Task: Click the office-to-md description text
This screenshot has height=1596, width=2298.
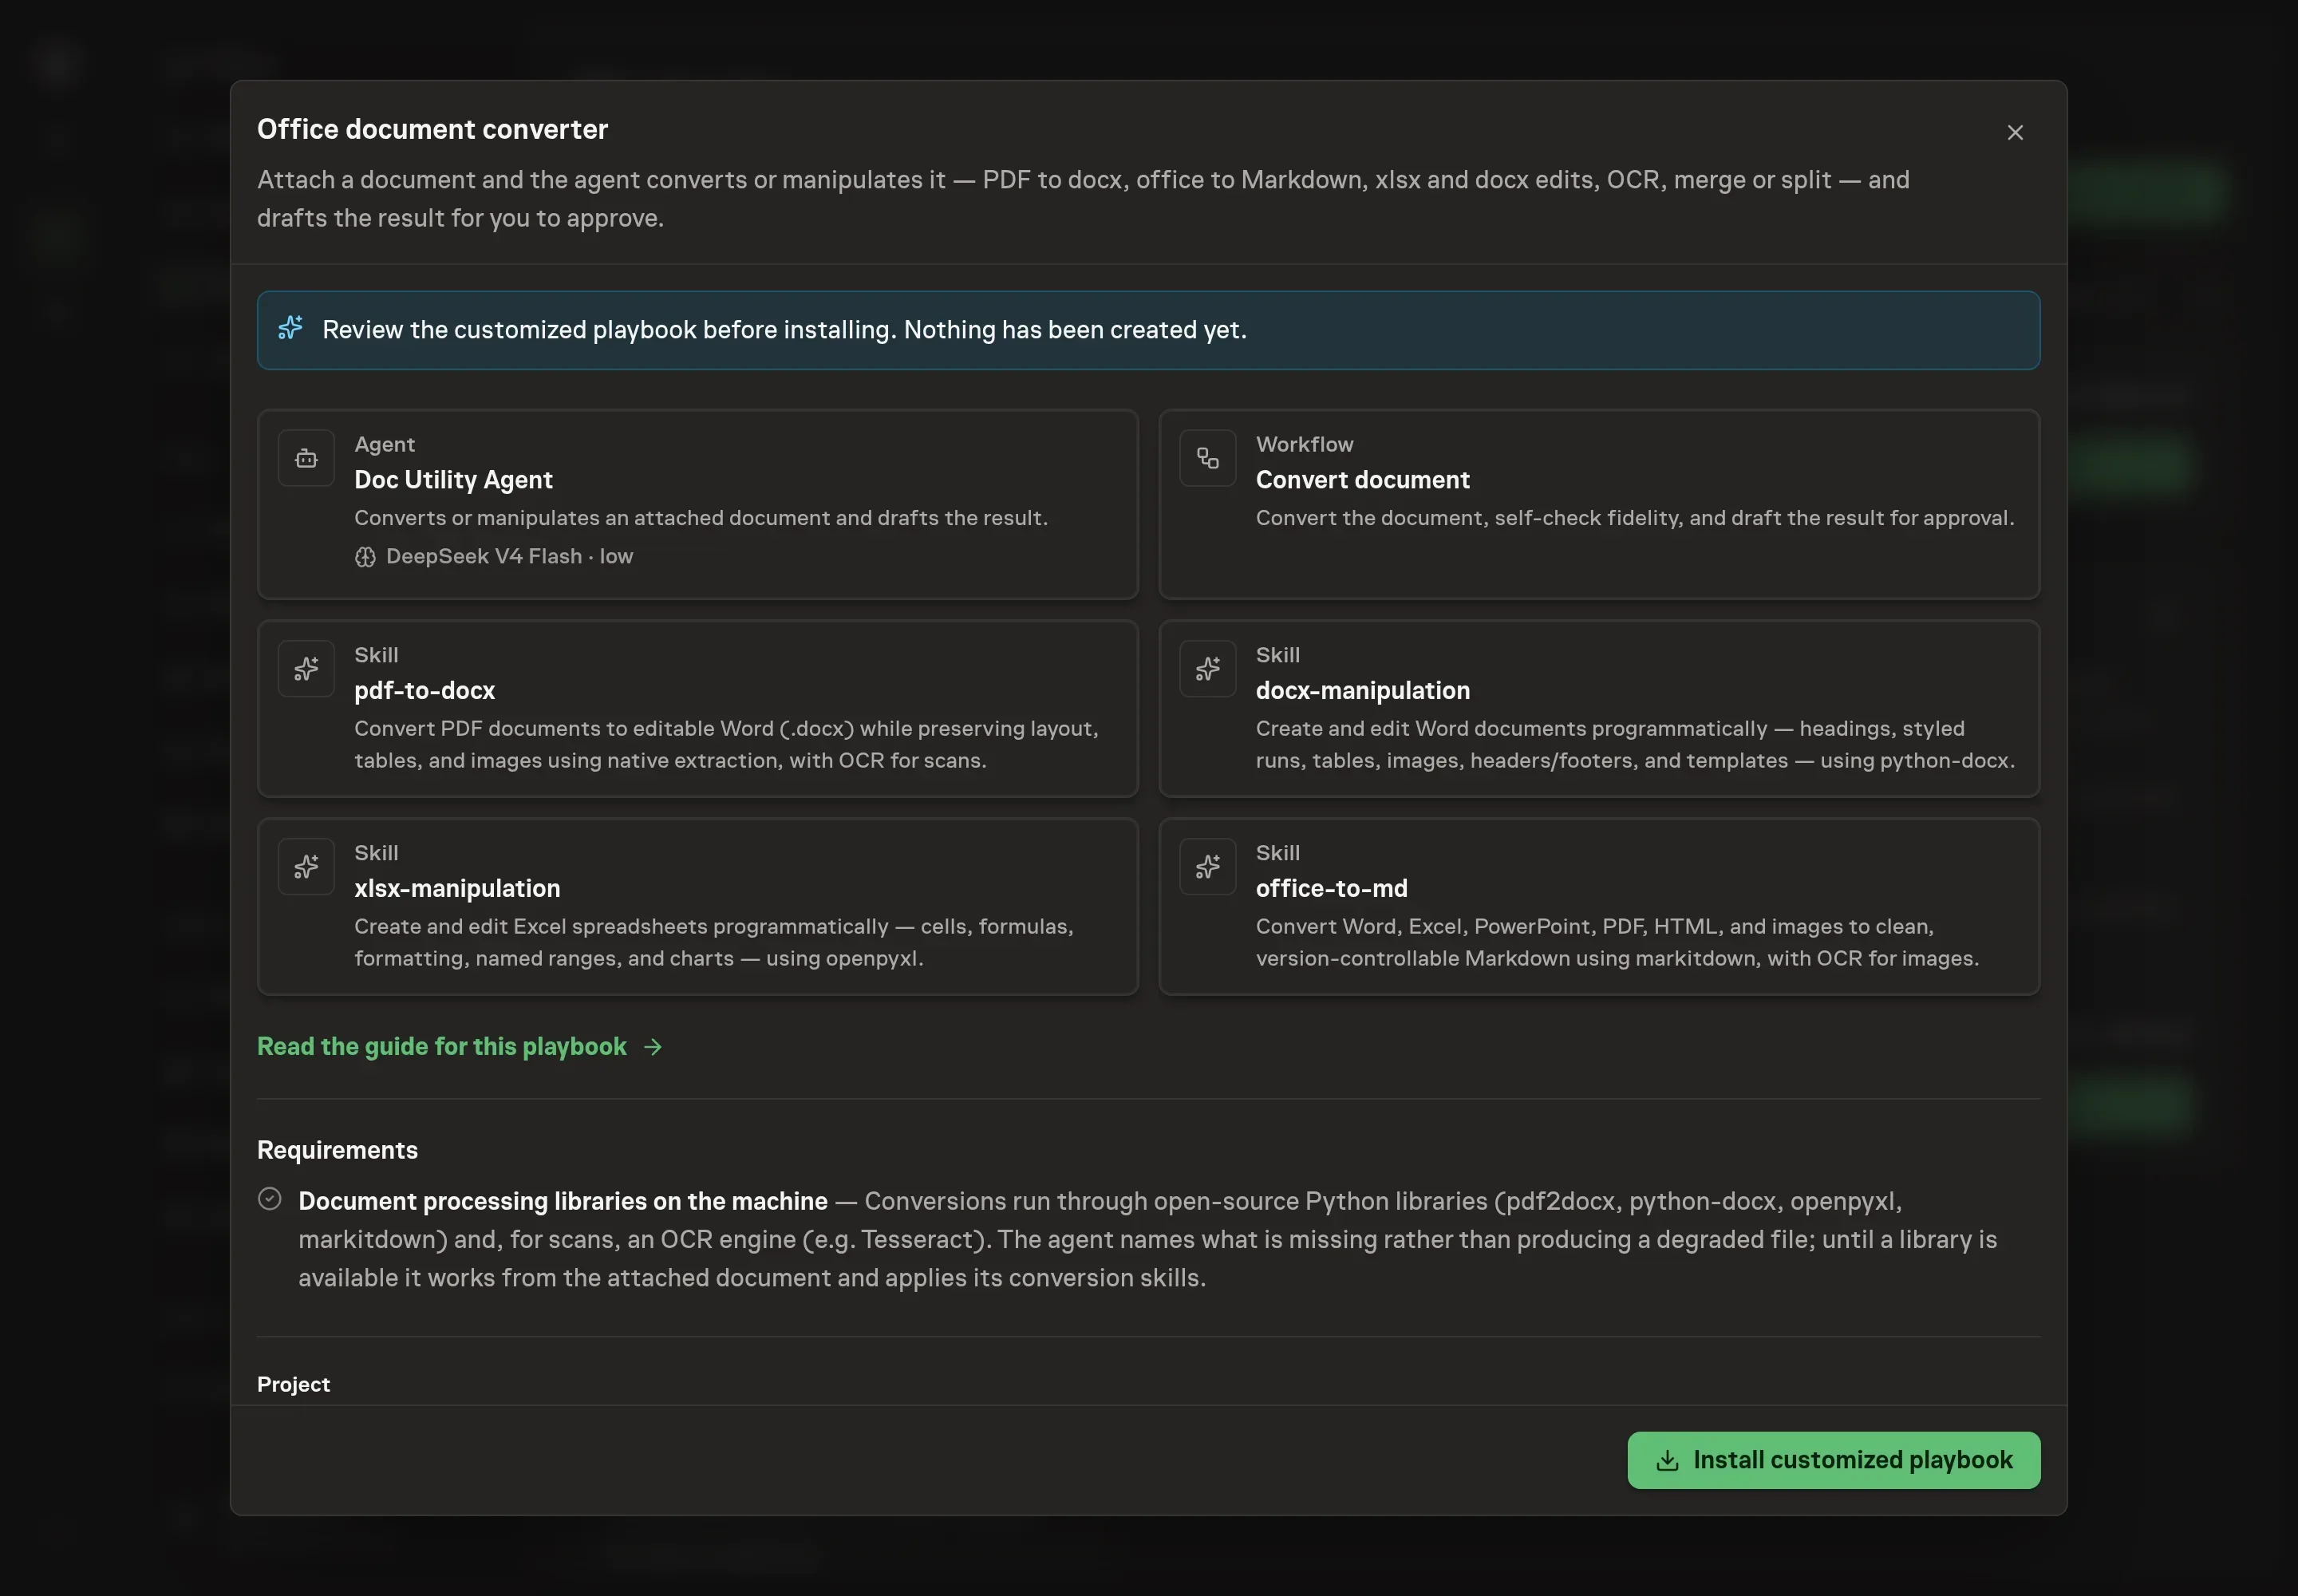Action: (1617, 943)
